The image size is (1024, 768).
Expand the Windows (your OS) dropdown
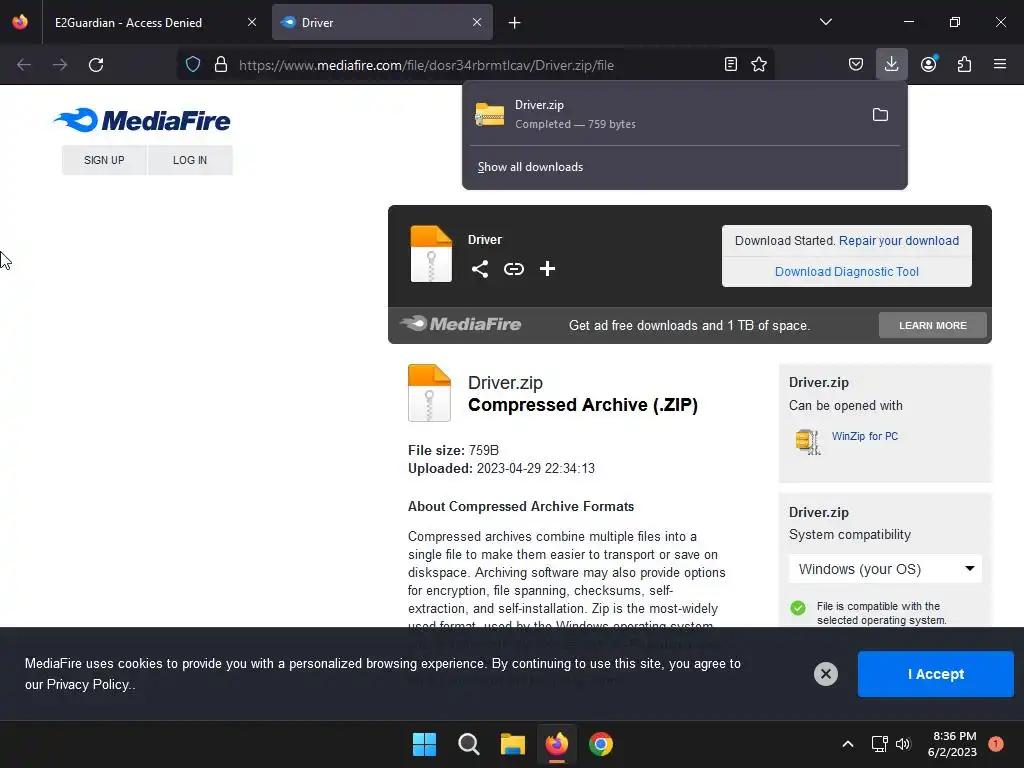(885, 569)
